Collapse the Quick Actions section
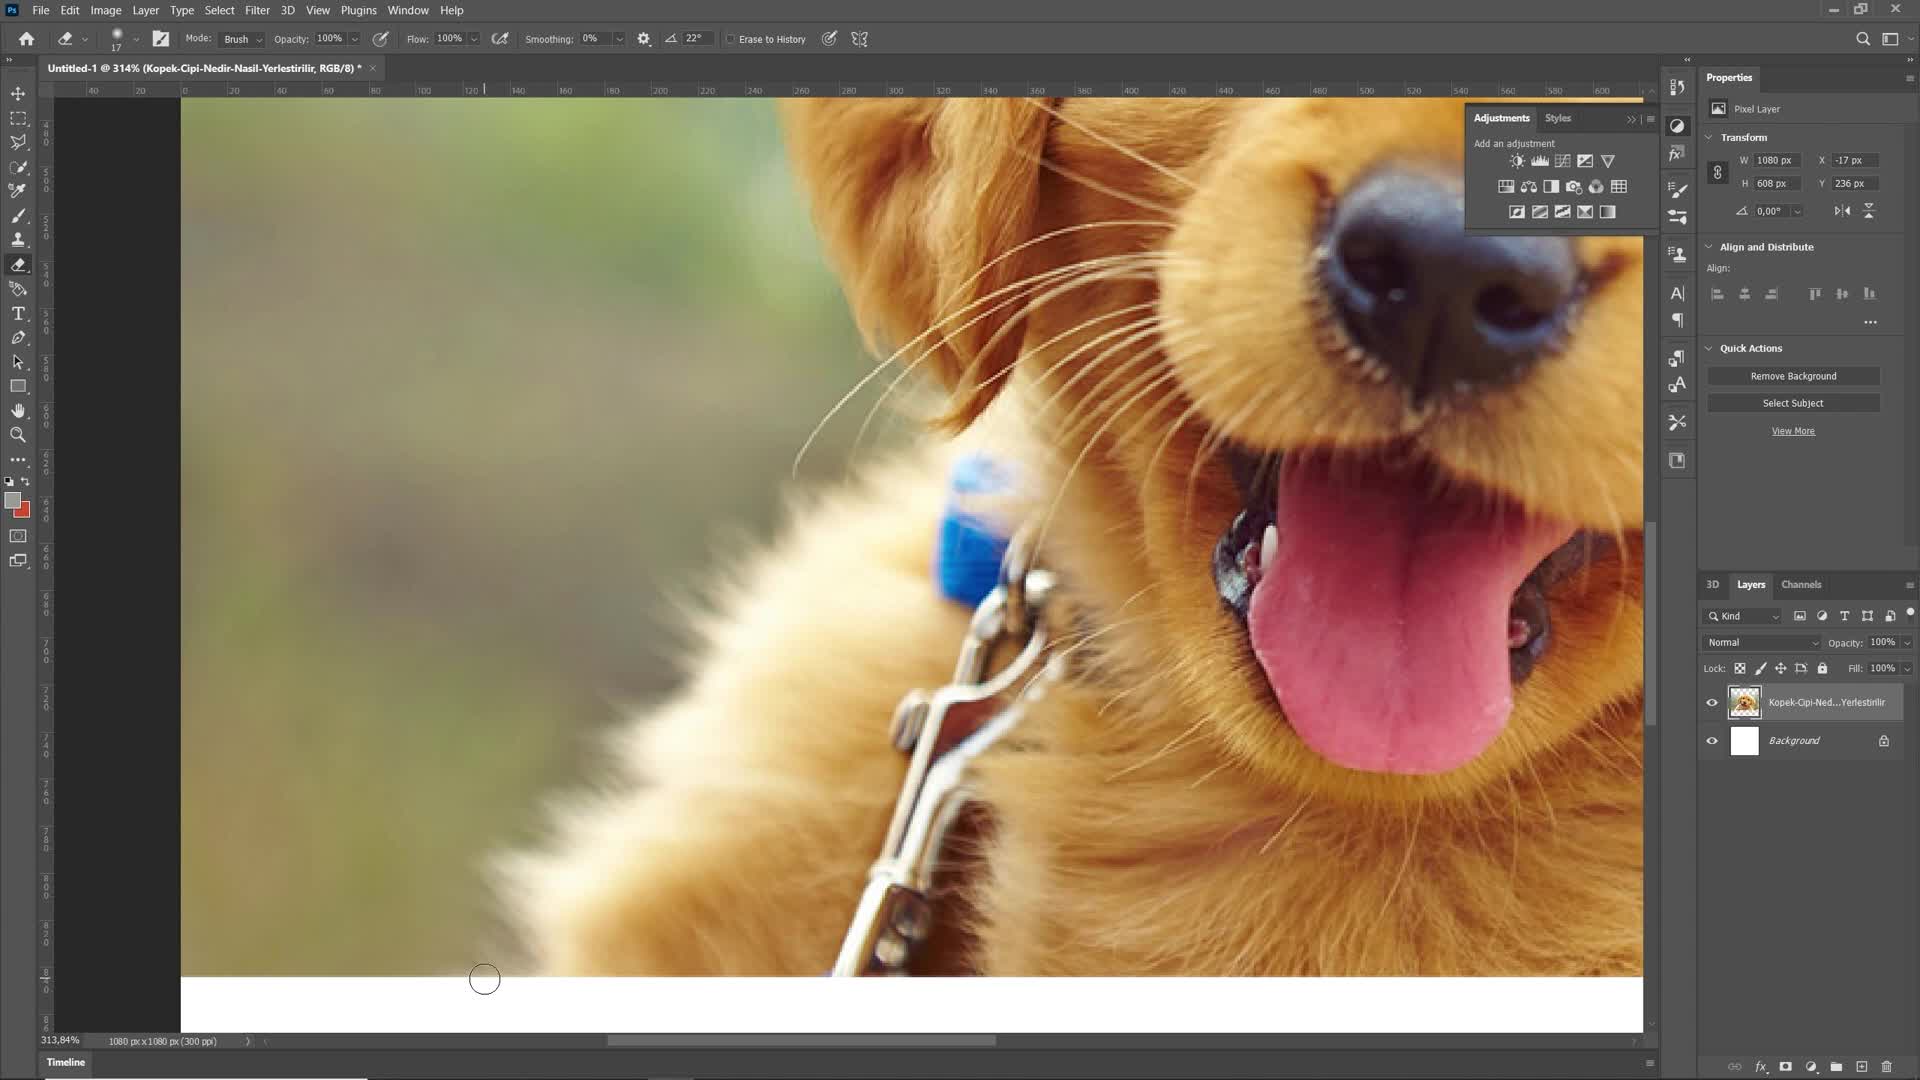 tap(1709, 348)
